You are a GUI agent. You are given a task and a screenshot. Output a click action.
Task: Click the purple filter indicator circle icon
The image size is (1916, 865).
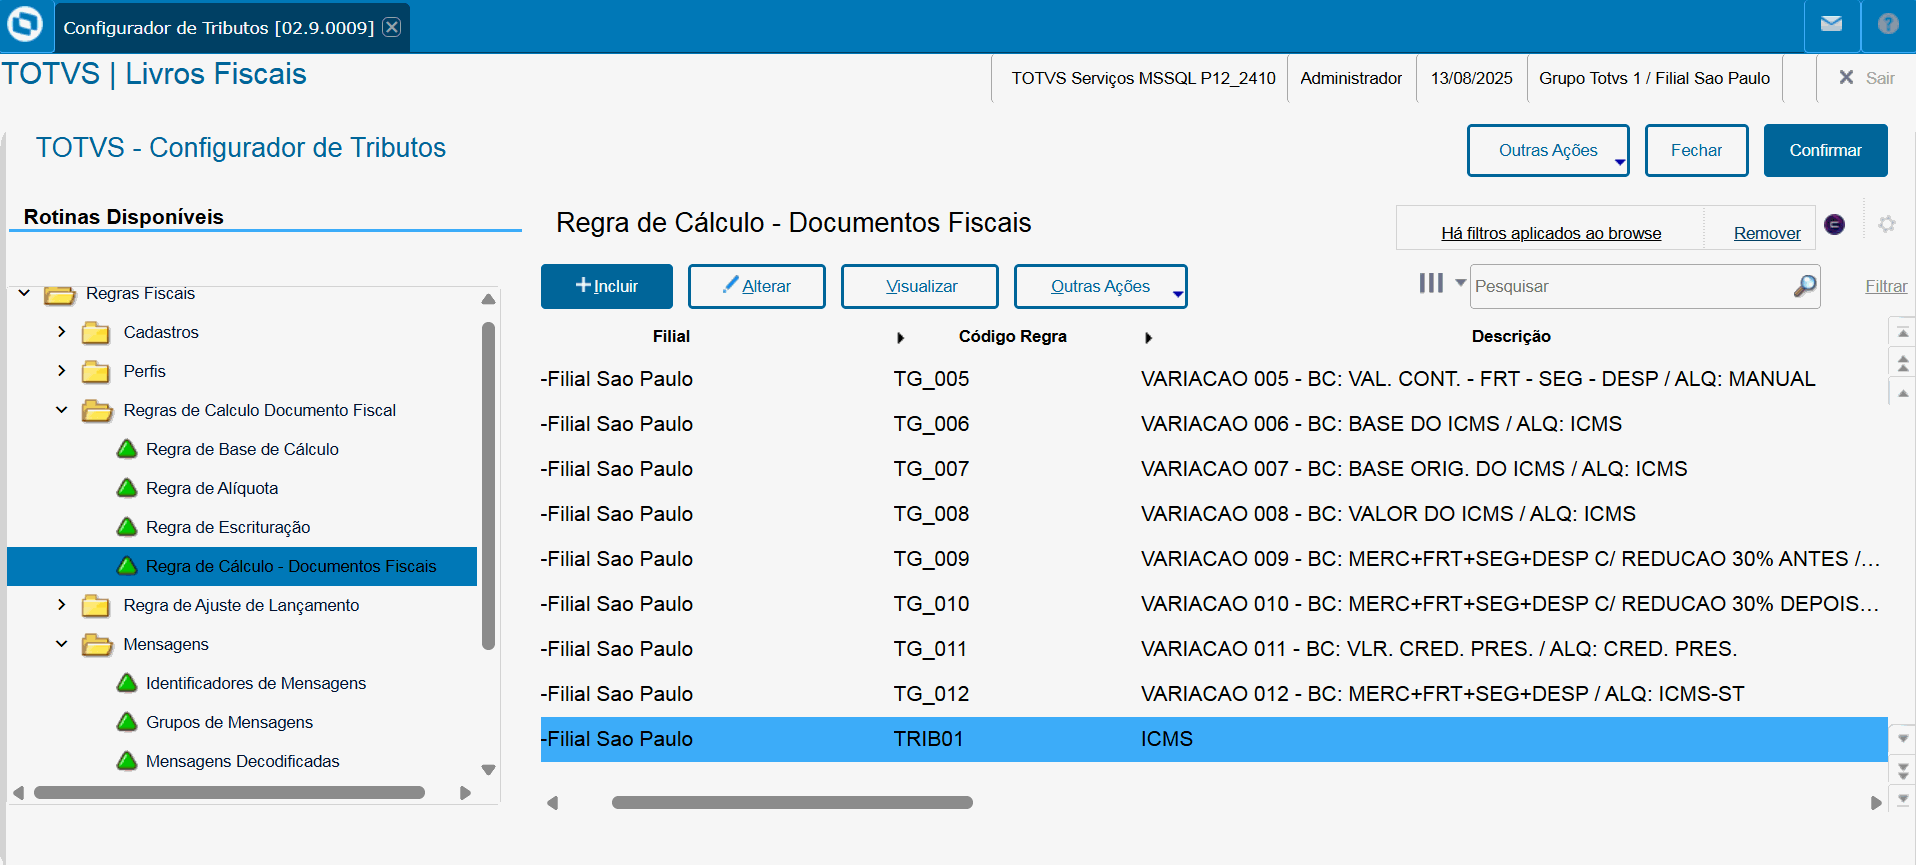pos(1834,224)
